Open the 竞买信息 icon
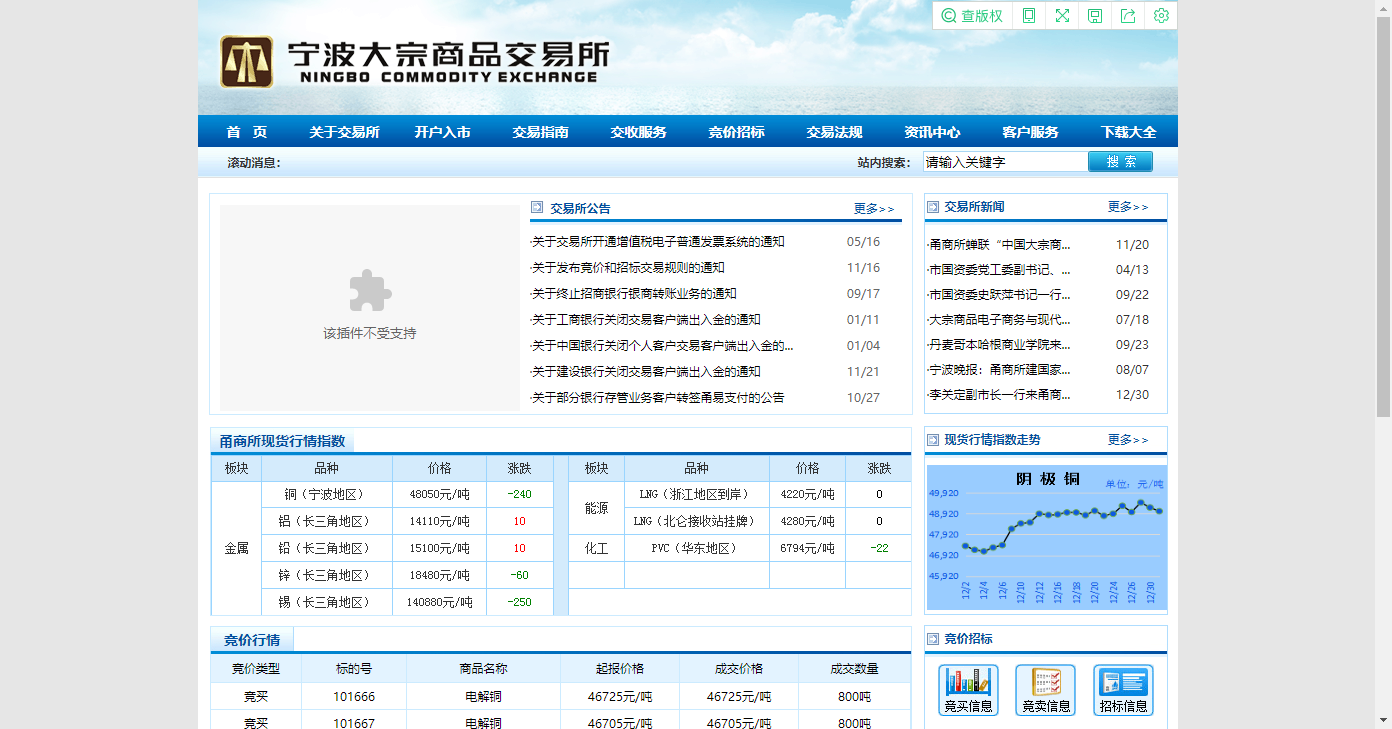 968,690
